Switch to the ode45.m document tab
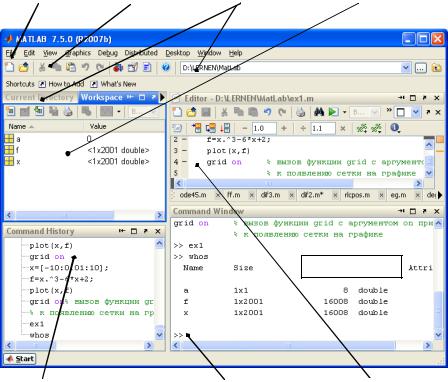The width and height of the screenshot is (448, 382). 193,195
